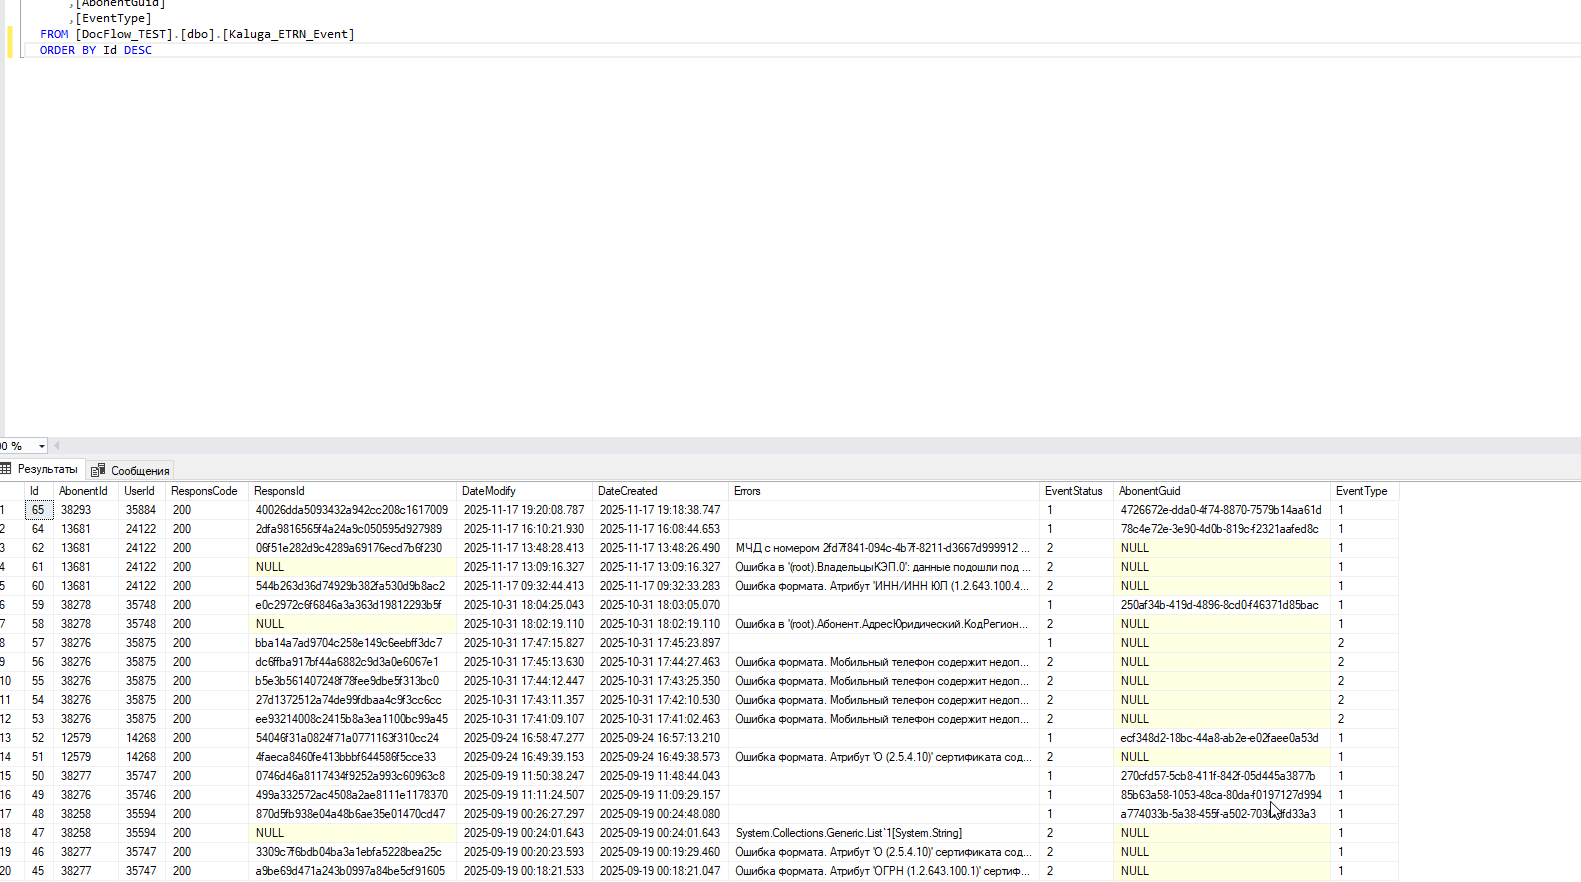The image size is (1581, 882).
Task: Select the ResponsCode column header
Action: coord(207,491)
